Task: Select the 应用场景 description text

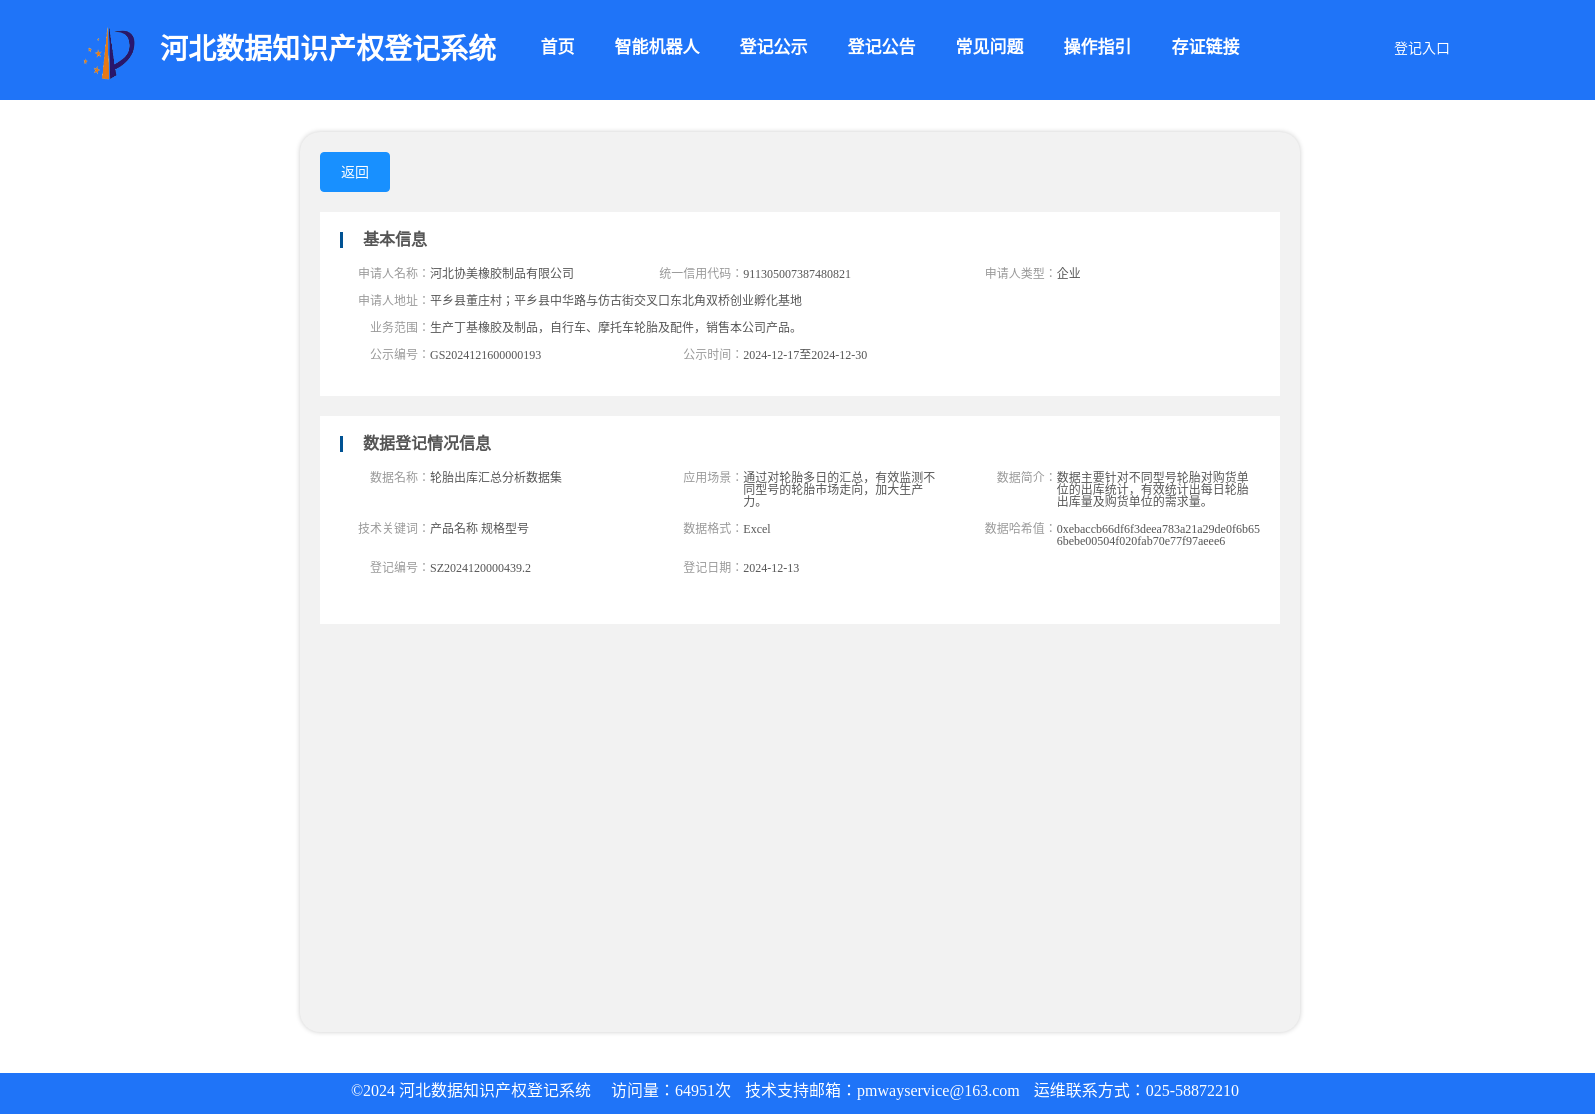Action: click(x=839, y=490)
